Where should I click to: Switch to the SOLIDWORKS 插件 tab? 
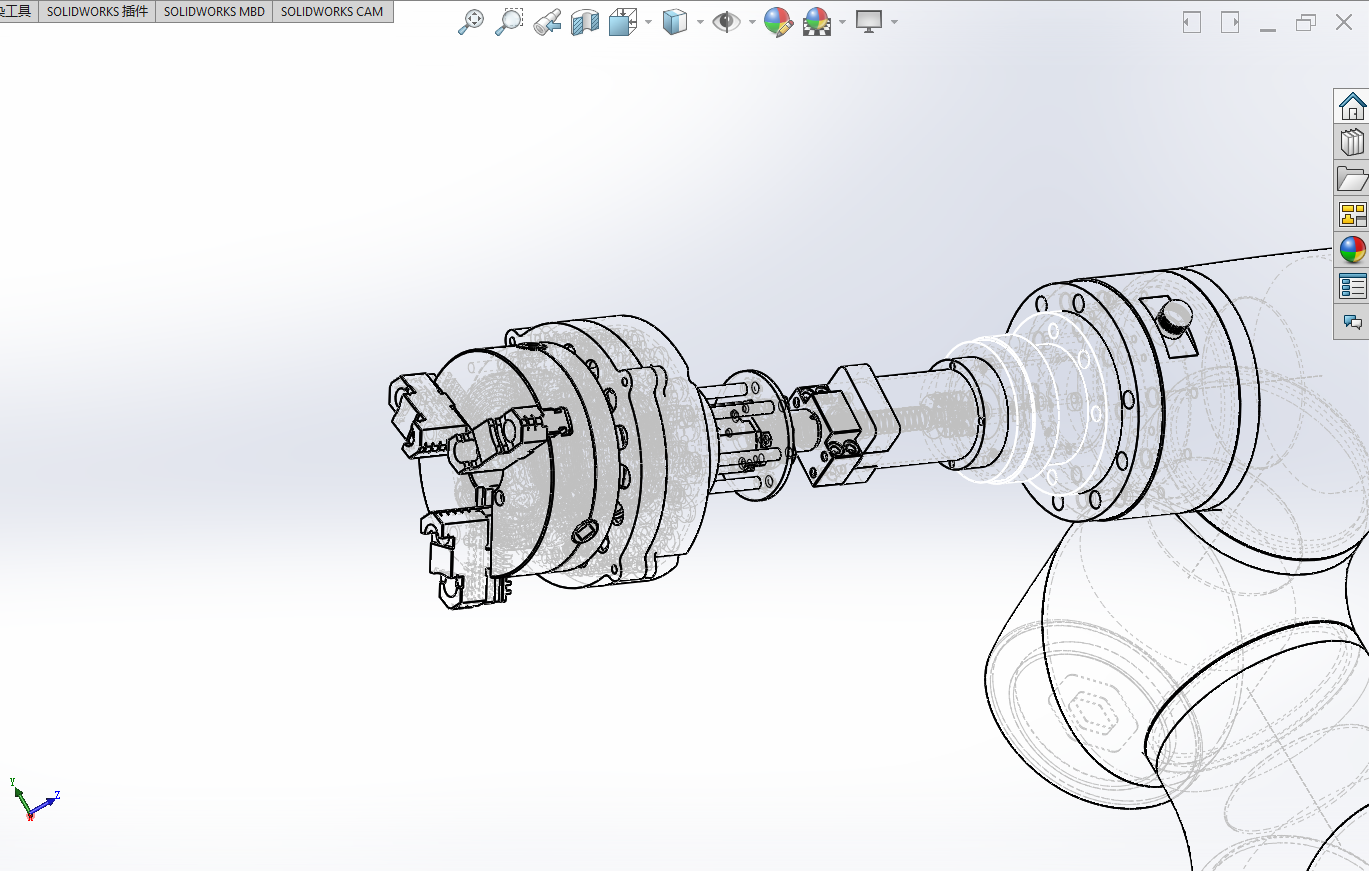[97, 12]
